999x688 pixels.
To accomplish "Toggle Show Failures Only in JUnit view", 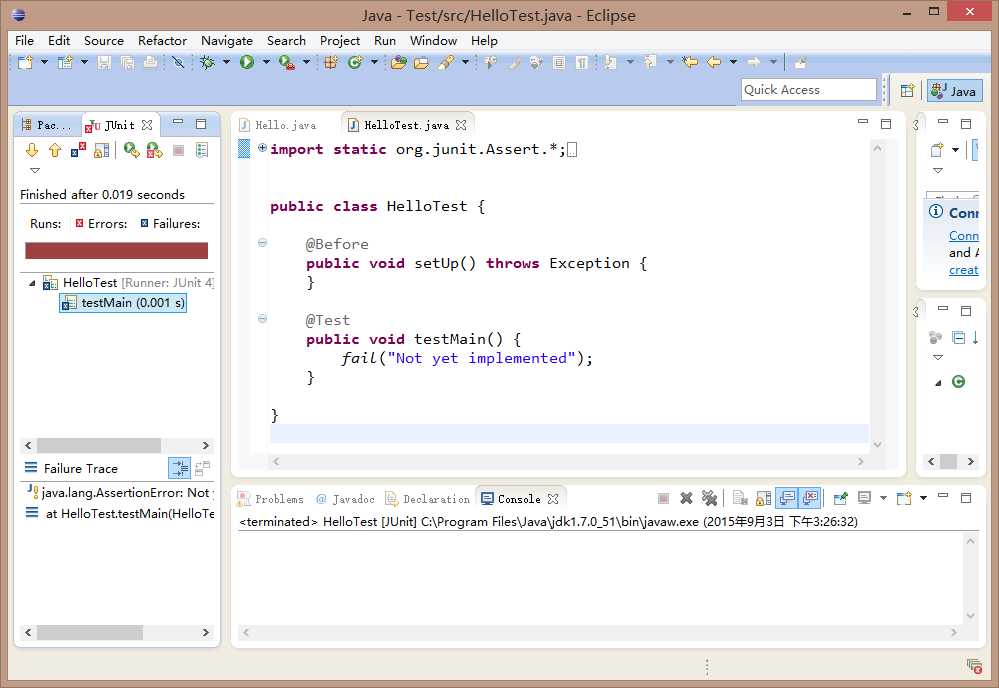I will pos(78,150).
